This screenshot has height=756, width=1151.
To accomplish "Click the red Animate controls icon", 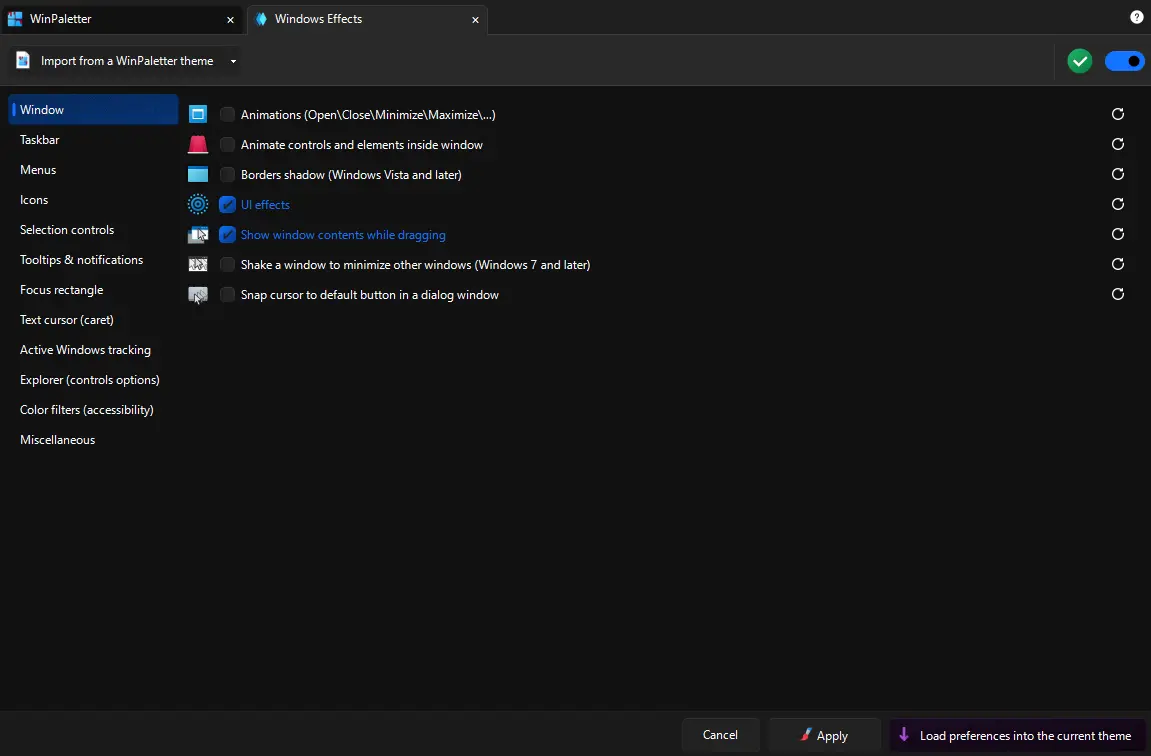I will coord(197,145).
